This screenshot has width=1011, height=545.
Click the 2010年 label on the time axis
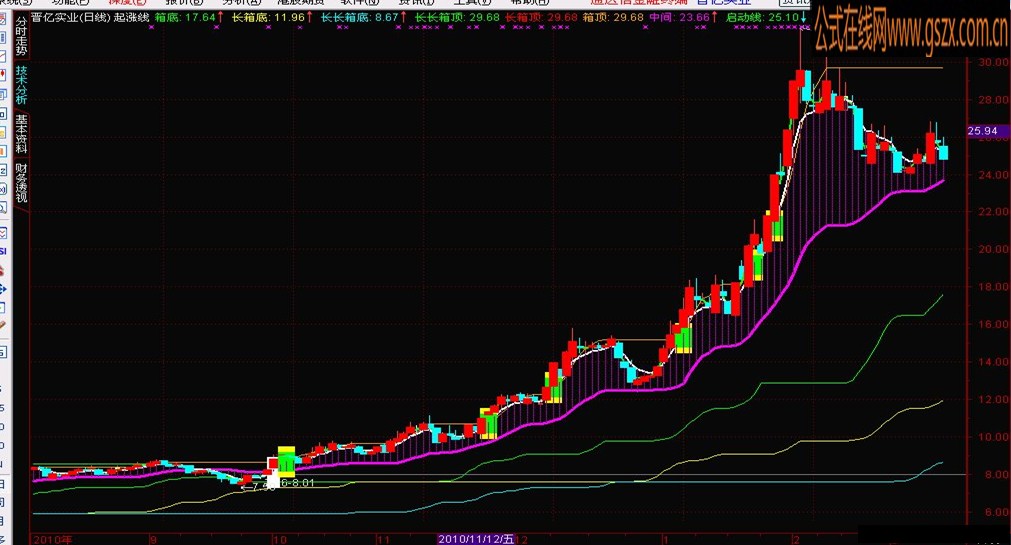pos(52,539)
